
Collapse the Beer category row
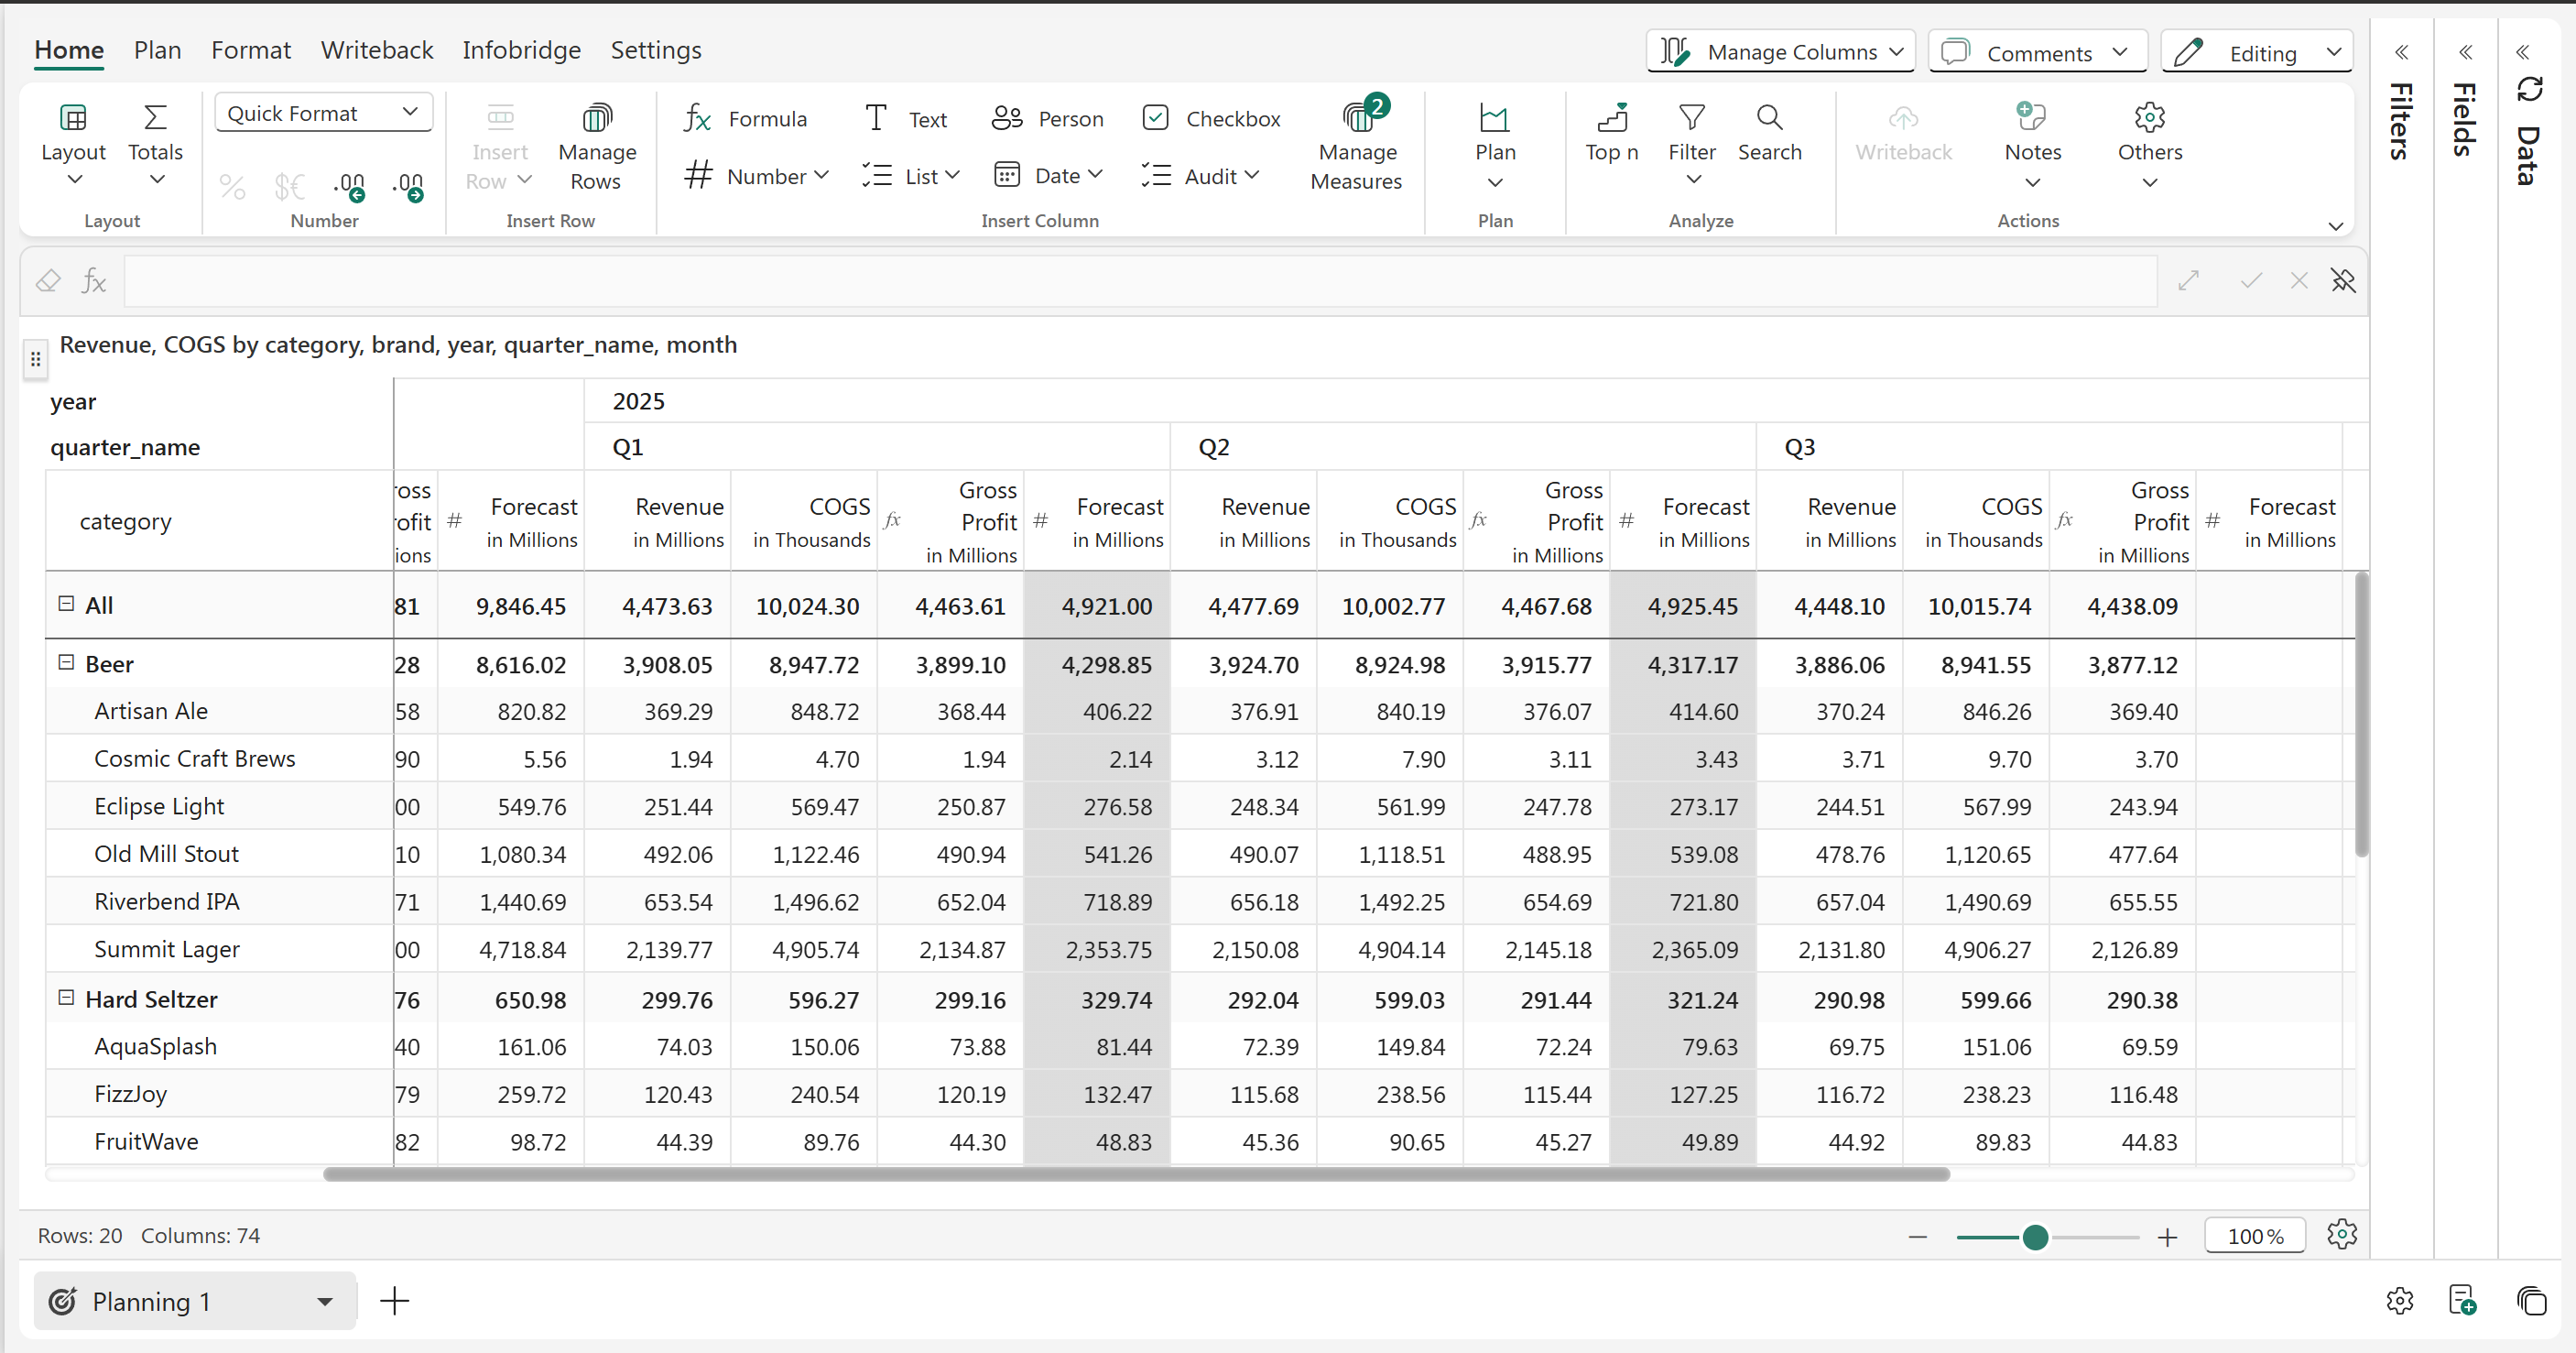pos(66,663)
